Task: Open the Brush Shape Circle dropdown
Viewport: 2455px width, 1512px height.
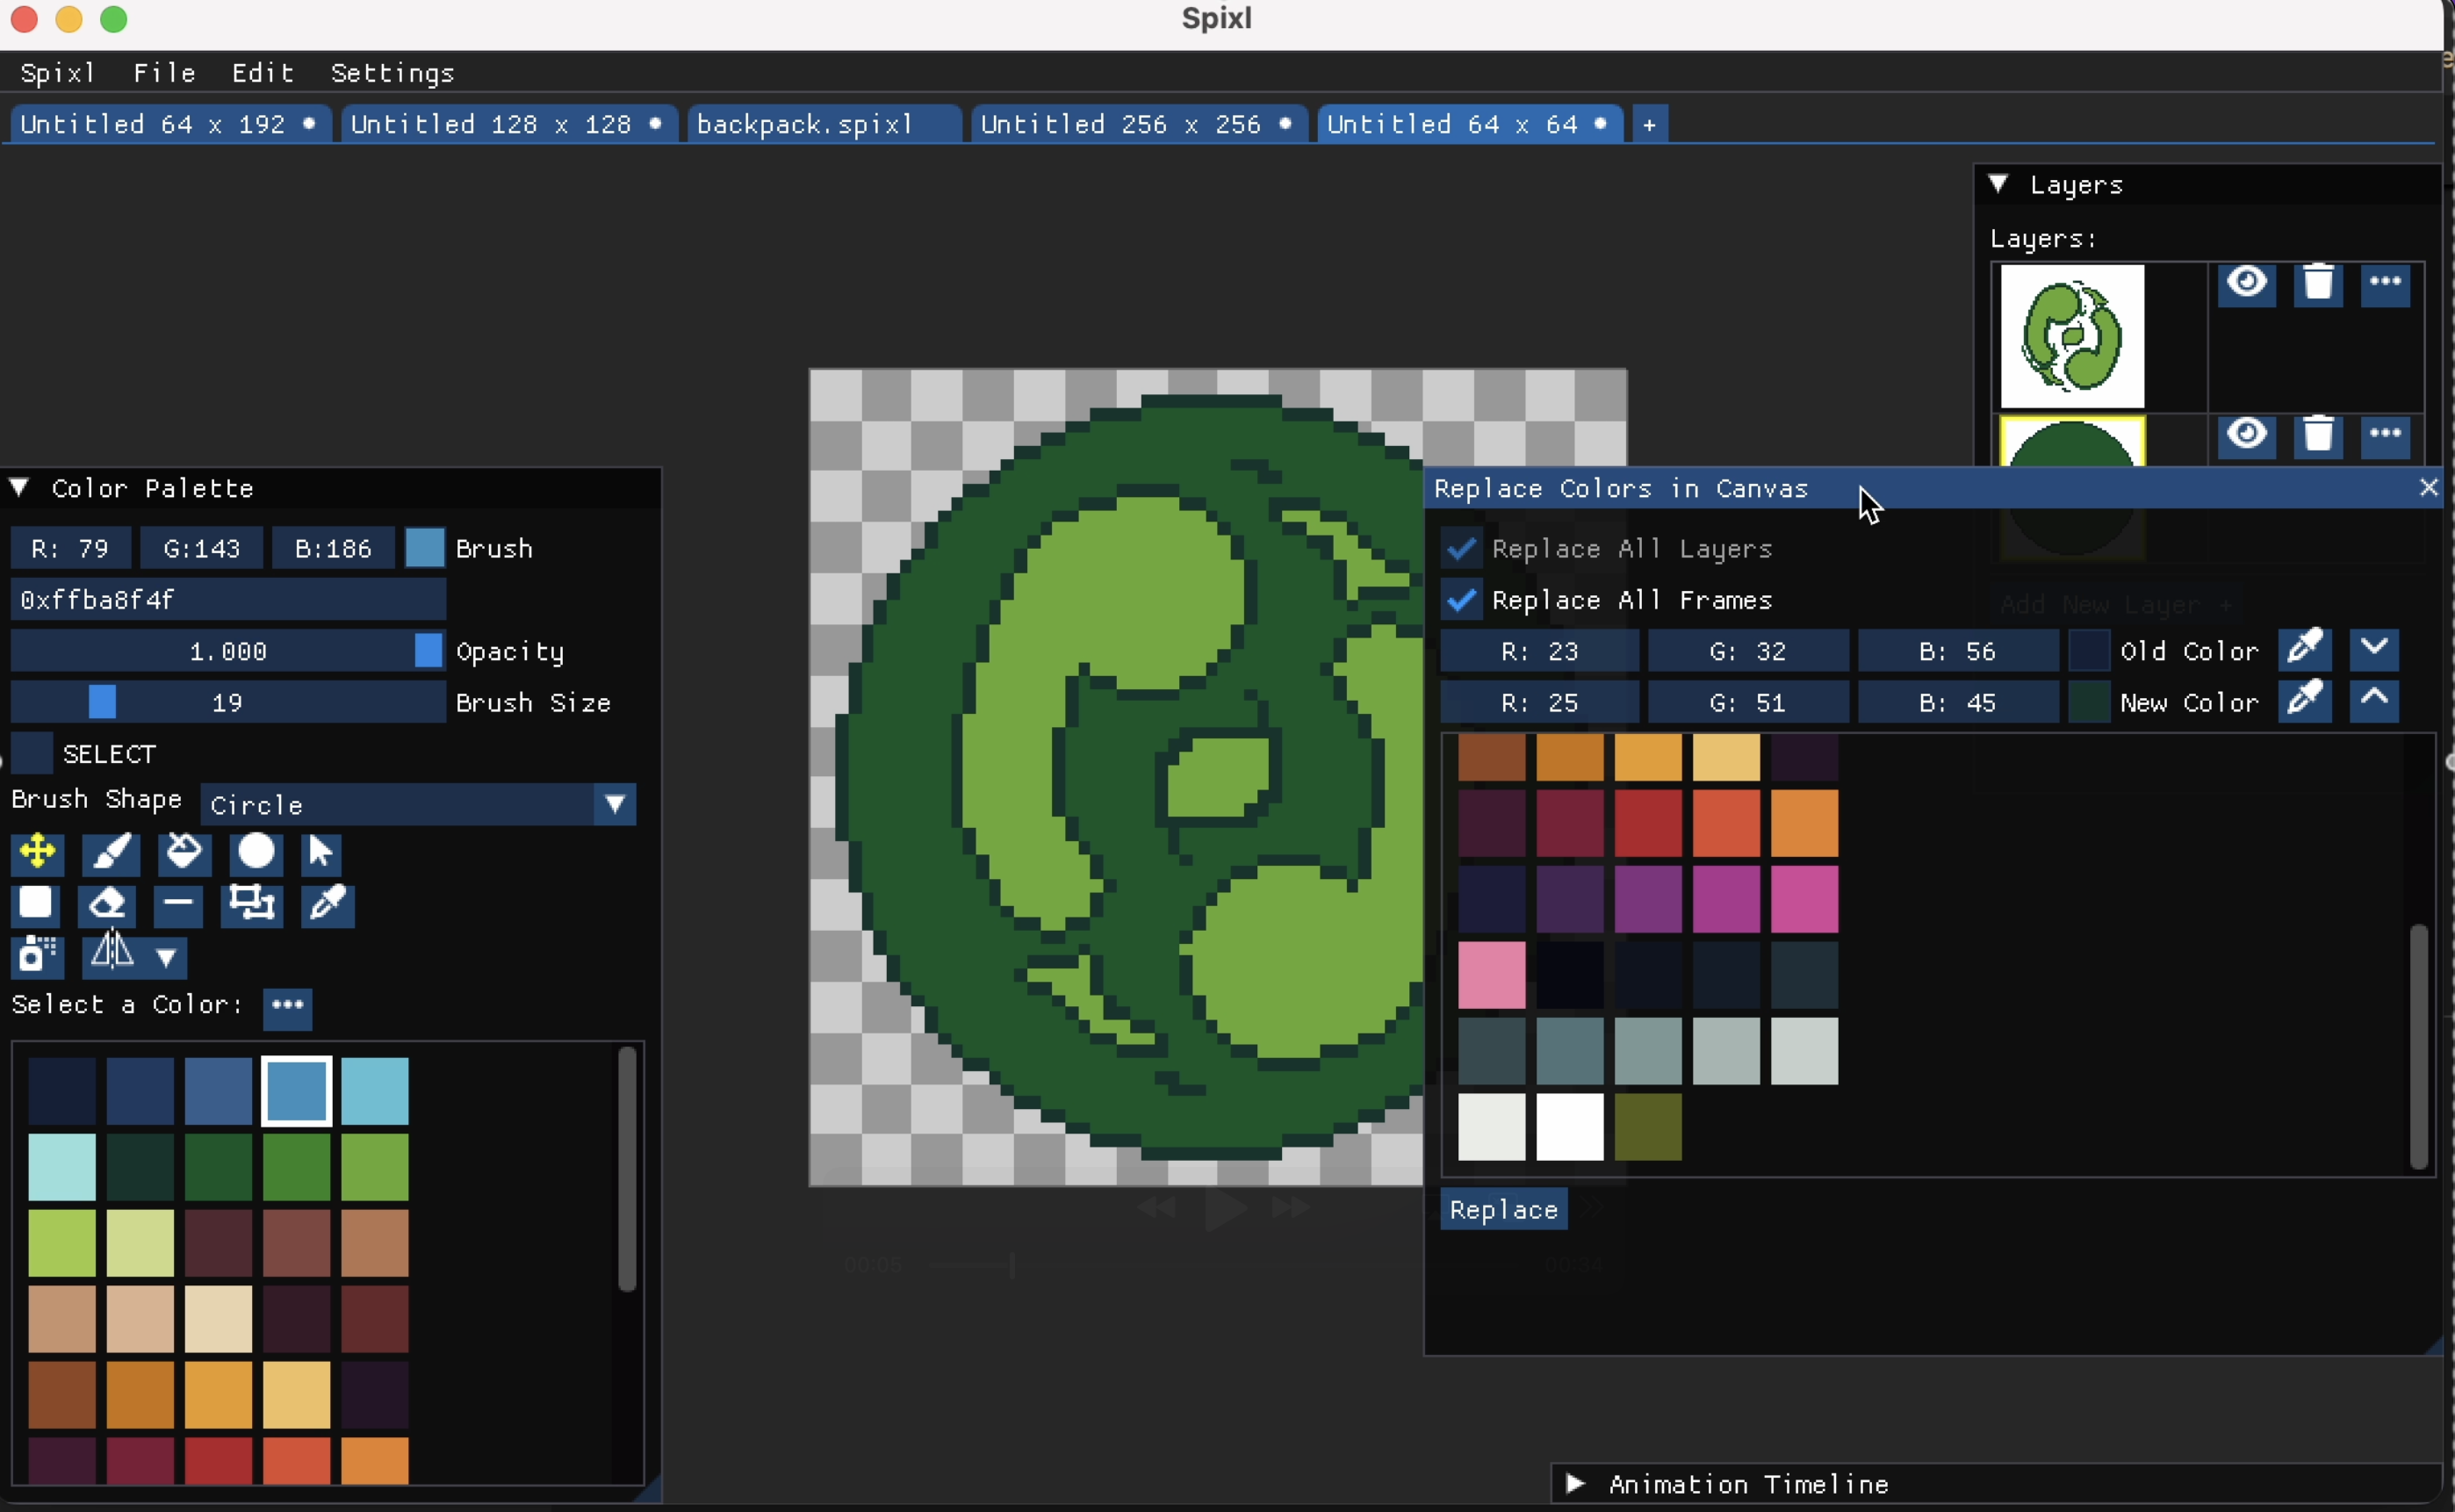Action: (x=418, y=804)
